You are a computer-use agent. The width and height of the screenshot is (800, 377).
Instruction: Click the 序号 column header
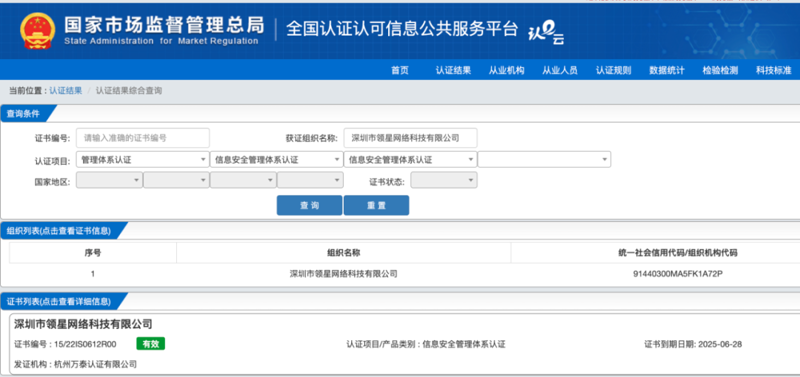[93, 253]
